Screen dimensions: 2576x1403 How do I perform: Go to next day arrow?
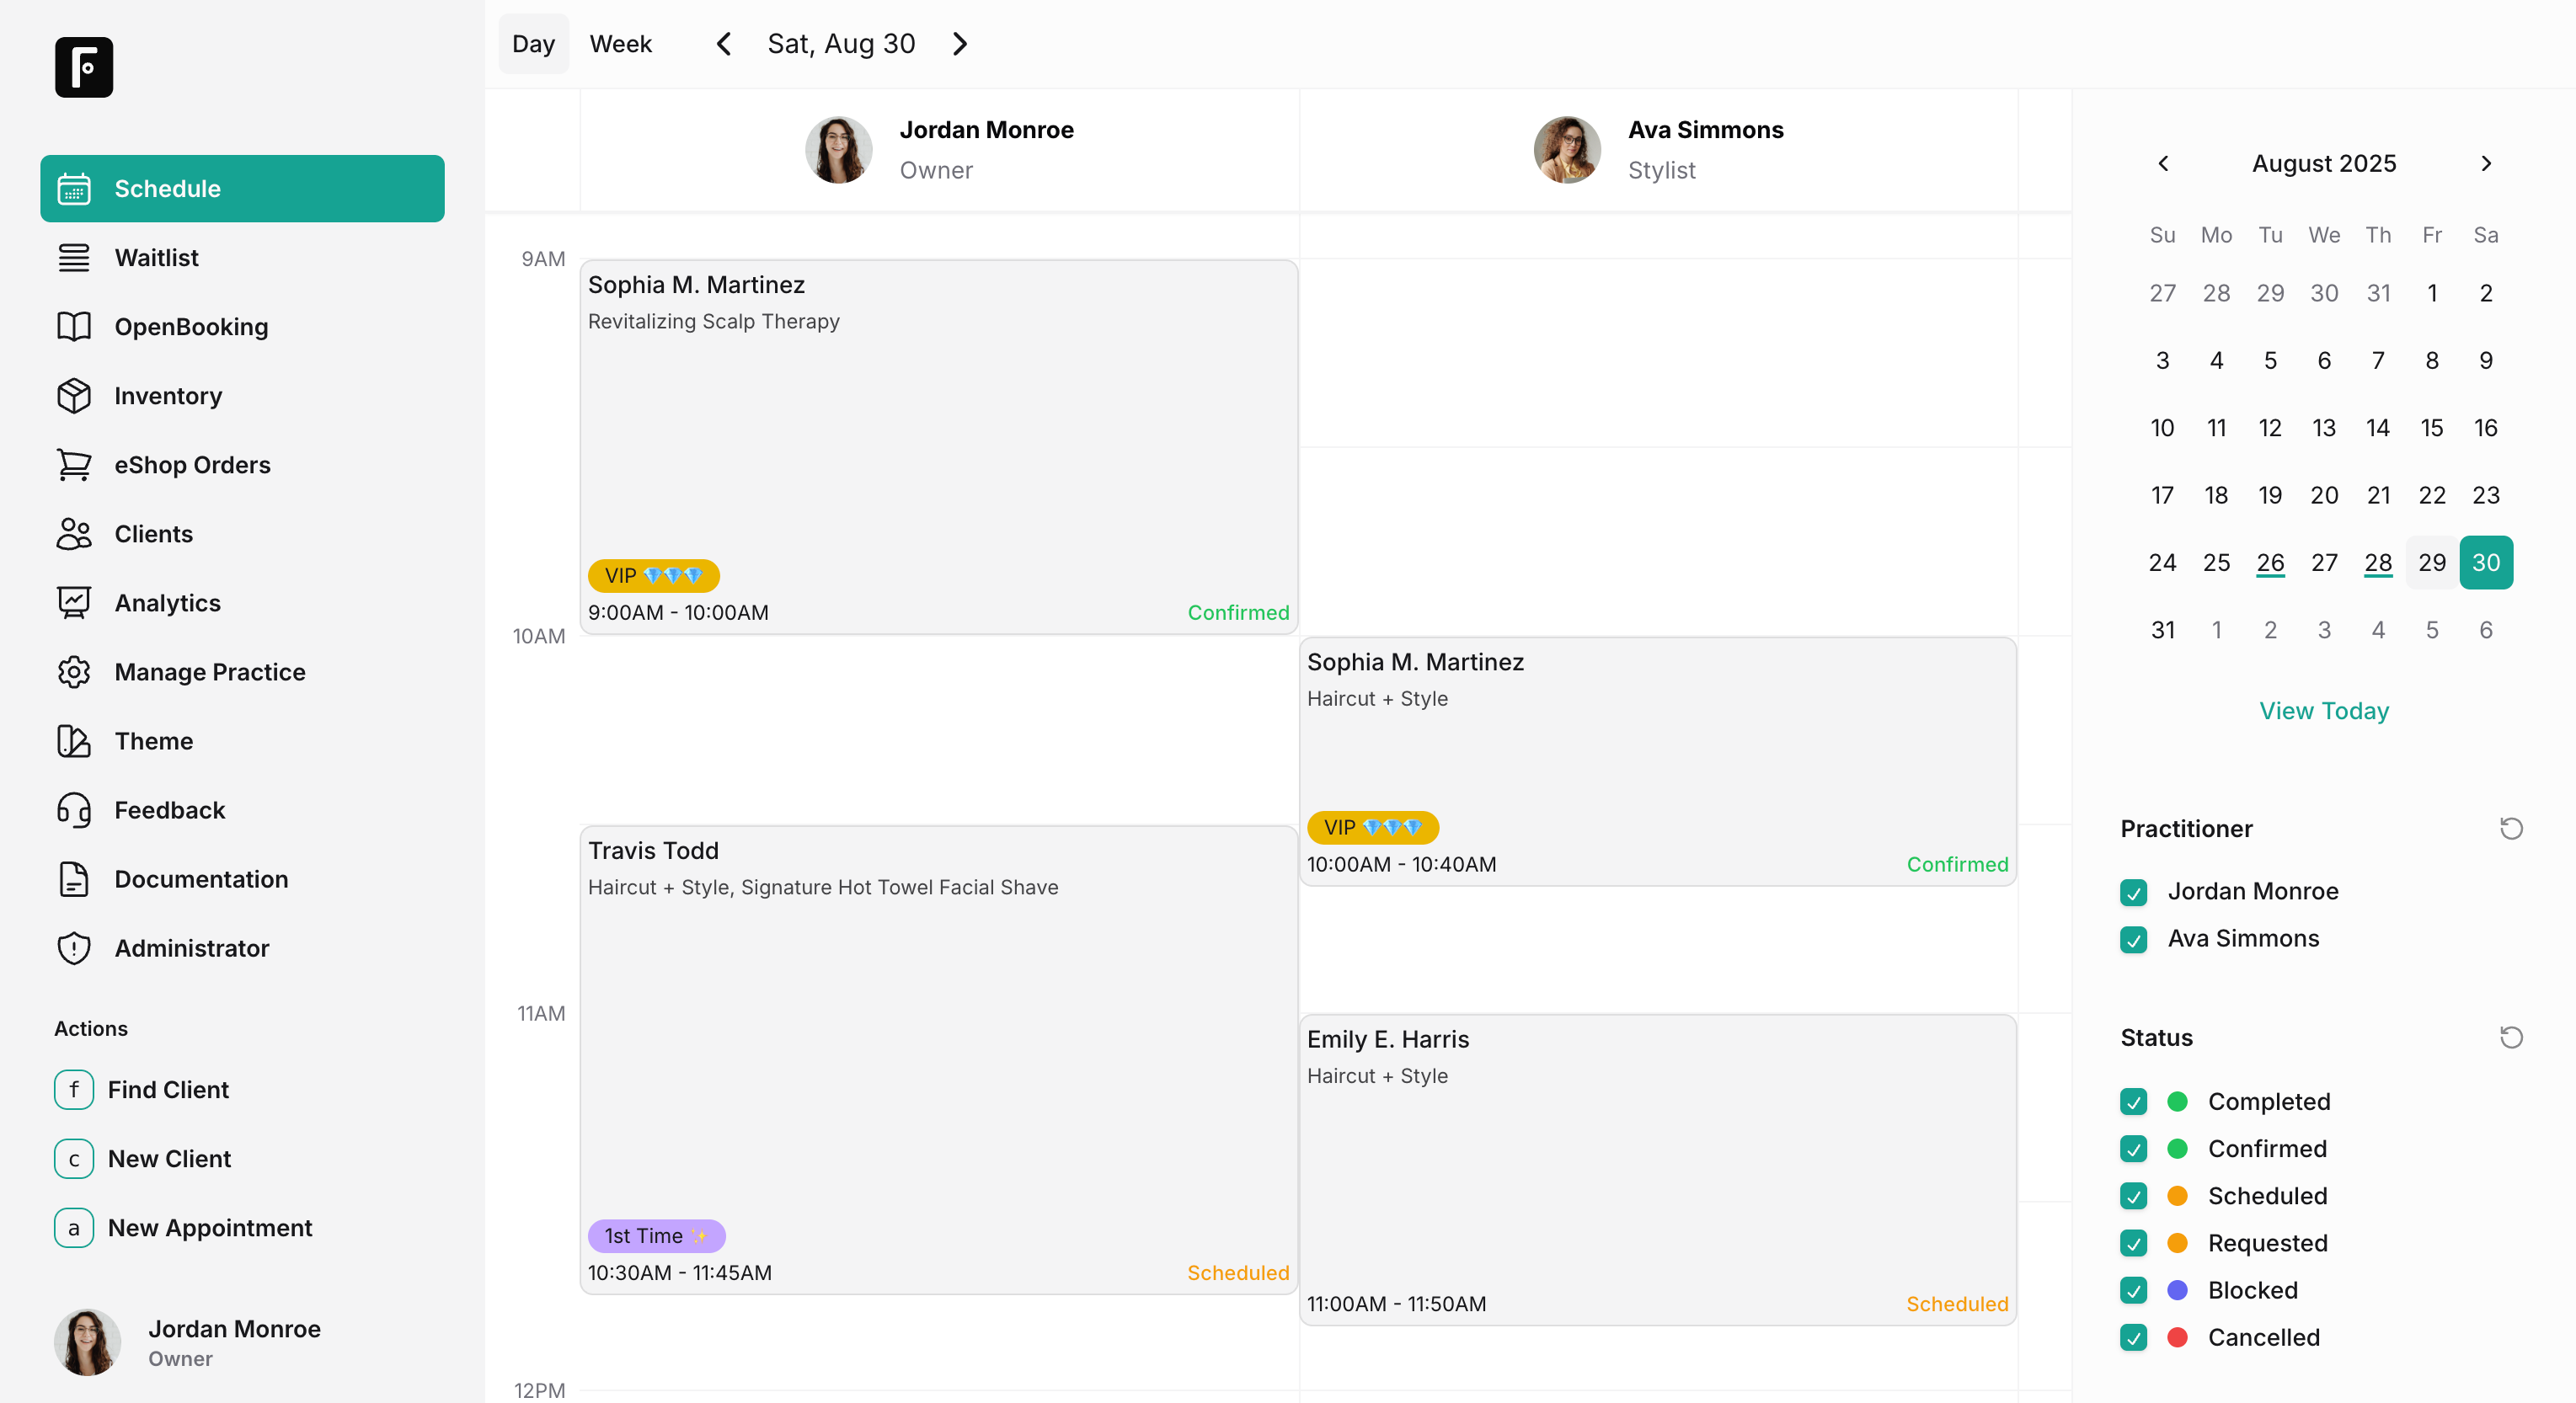960,44
